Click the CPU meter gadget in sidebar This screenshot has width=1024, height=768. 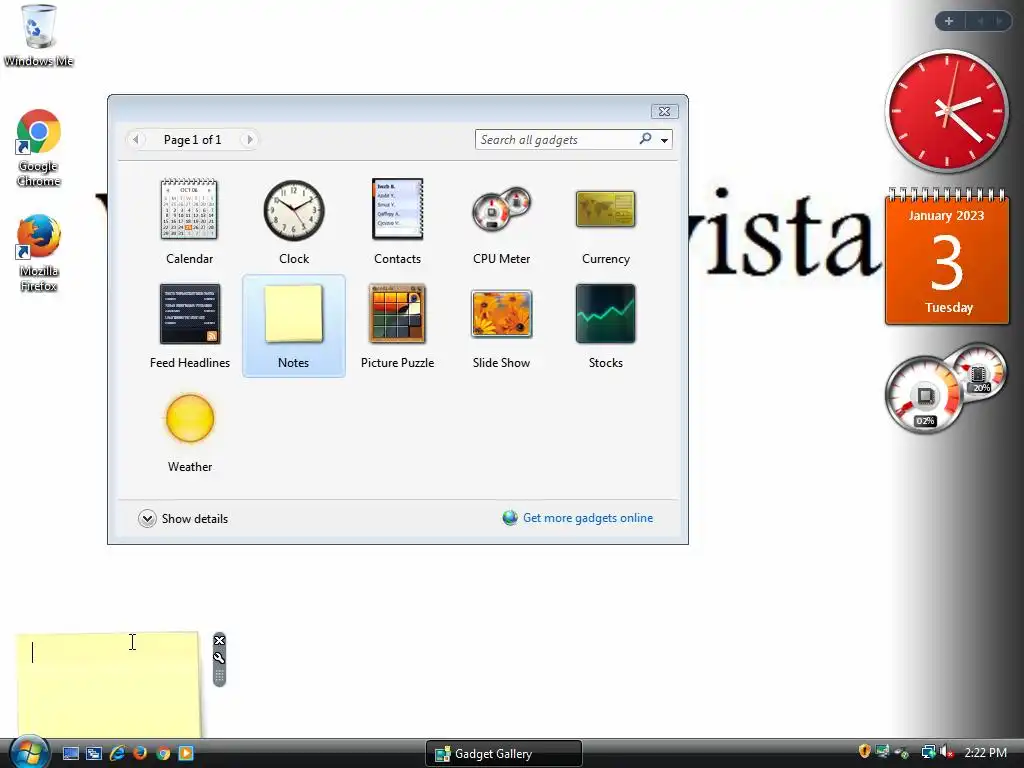pos(947,388)
